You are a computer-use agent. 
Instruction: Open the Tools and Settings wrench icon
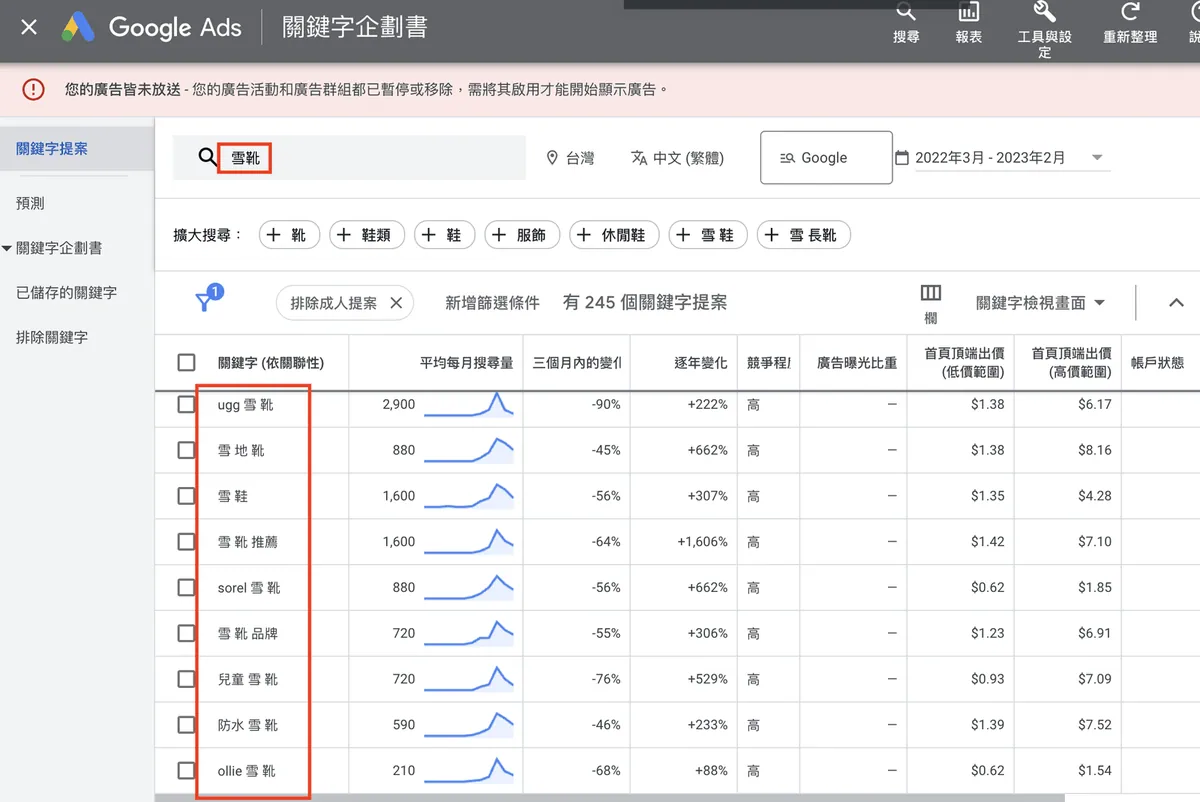pyautogui.click(x=1044, y=13)
